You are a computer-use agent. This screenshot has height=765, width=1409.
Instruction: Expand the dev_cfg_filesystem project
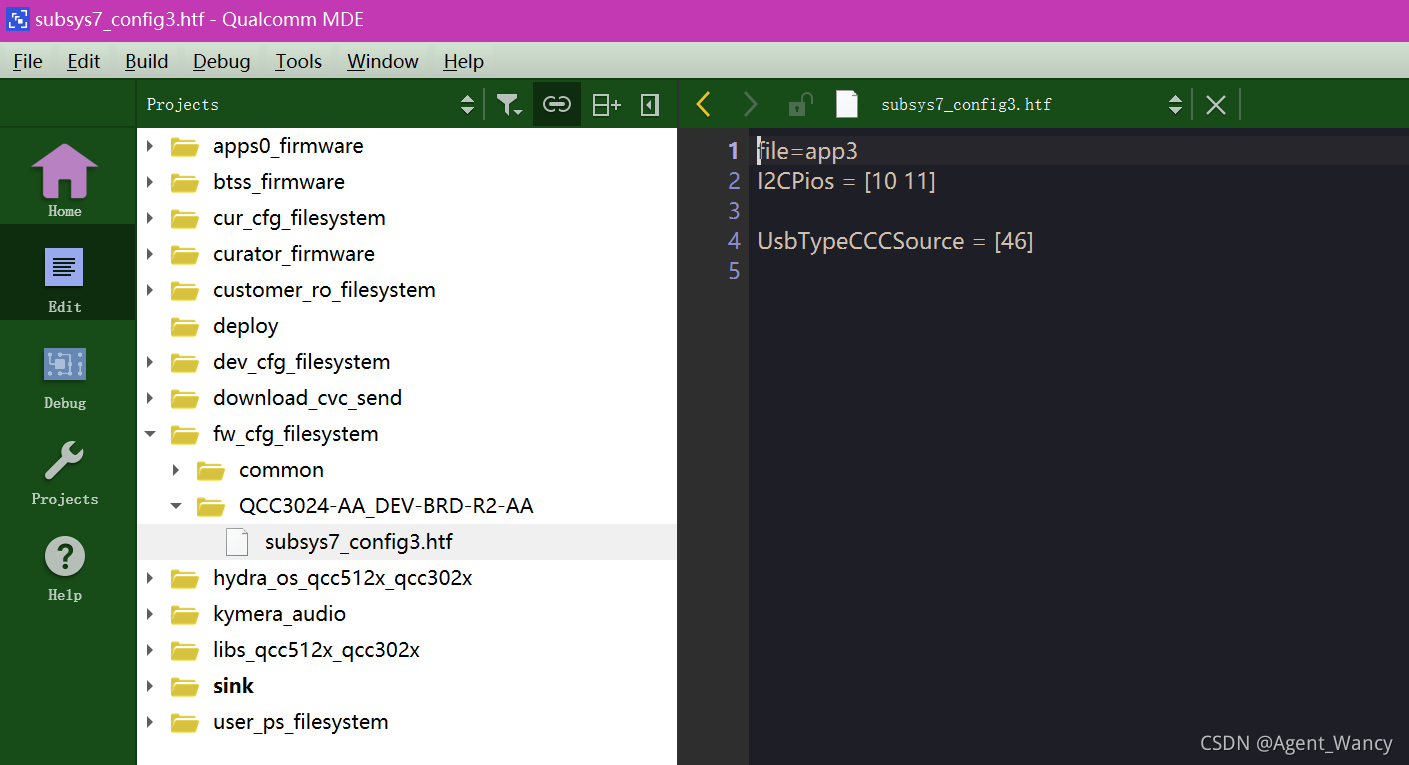click(x=150, y=362)
